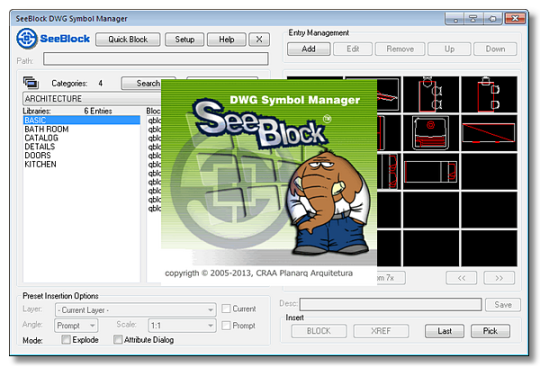
Task: Click Add in Entry Management
Action: click(x=309, y=49)
